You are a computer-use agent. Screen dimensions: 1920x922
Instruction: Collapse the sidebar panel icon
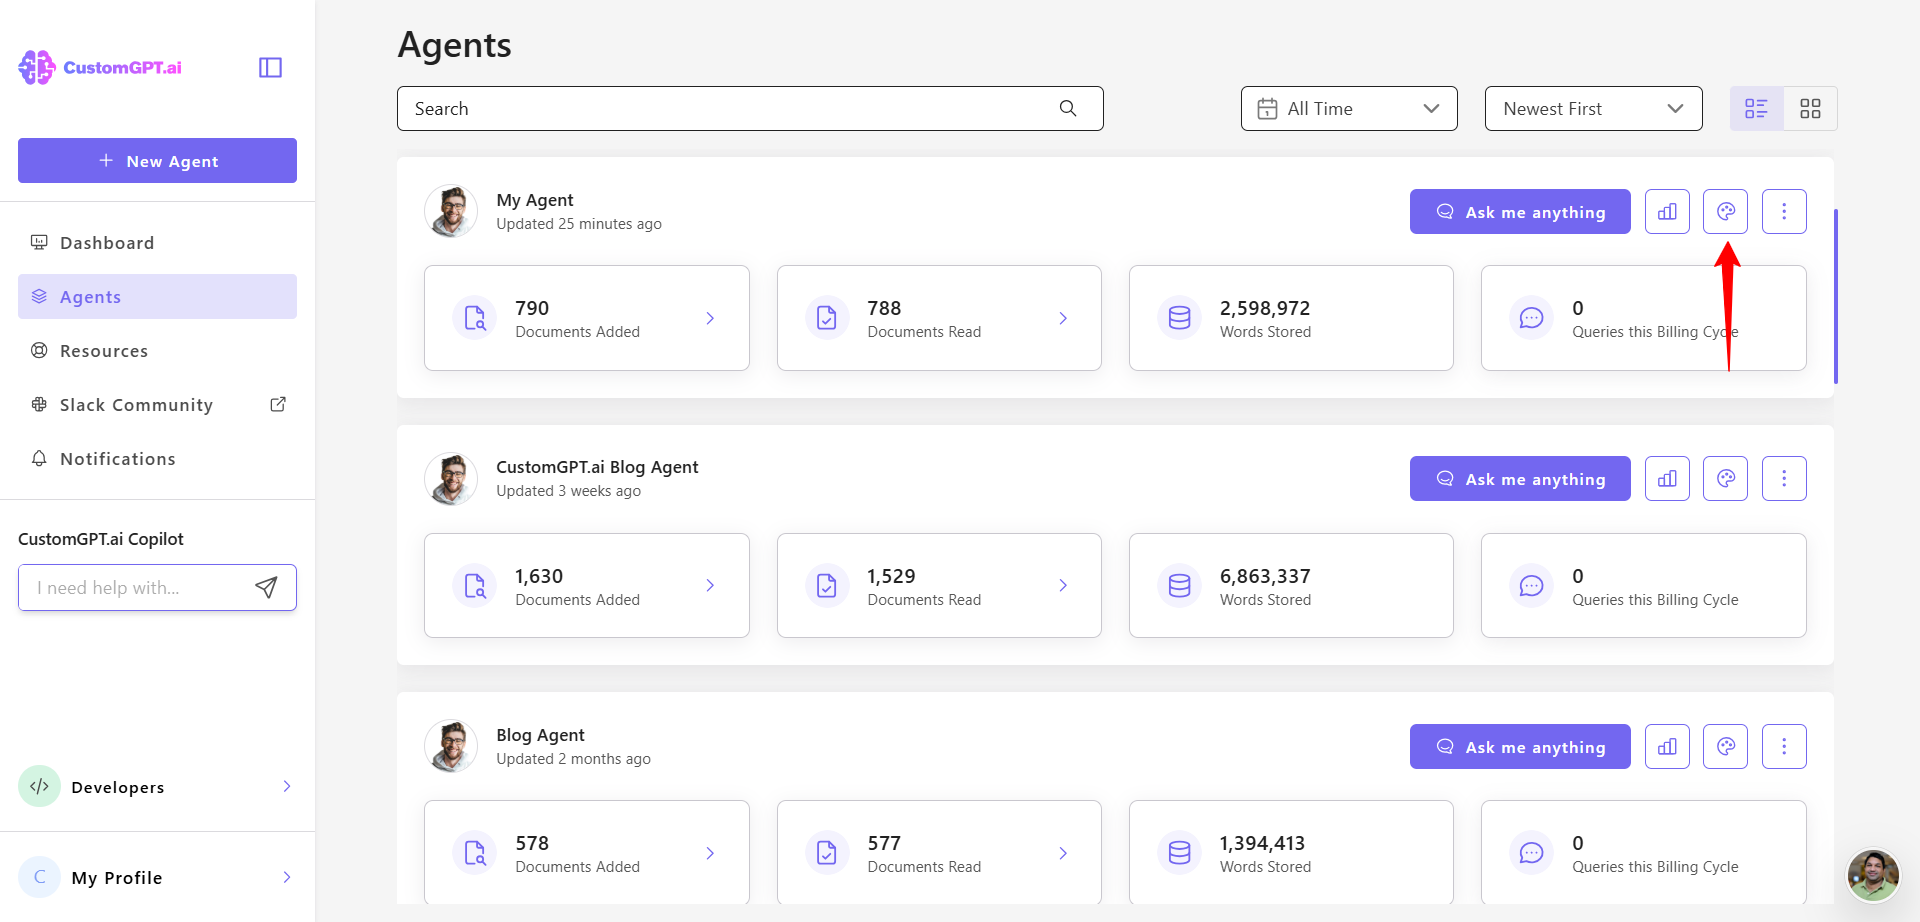point(270,67)
